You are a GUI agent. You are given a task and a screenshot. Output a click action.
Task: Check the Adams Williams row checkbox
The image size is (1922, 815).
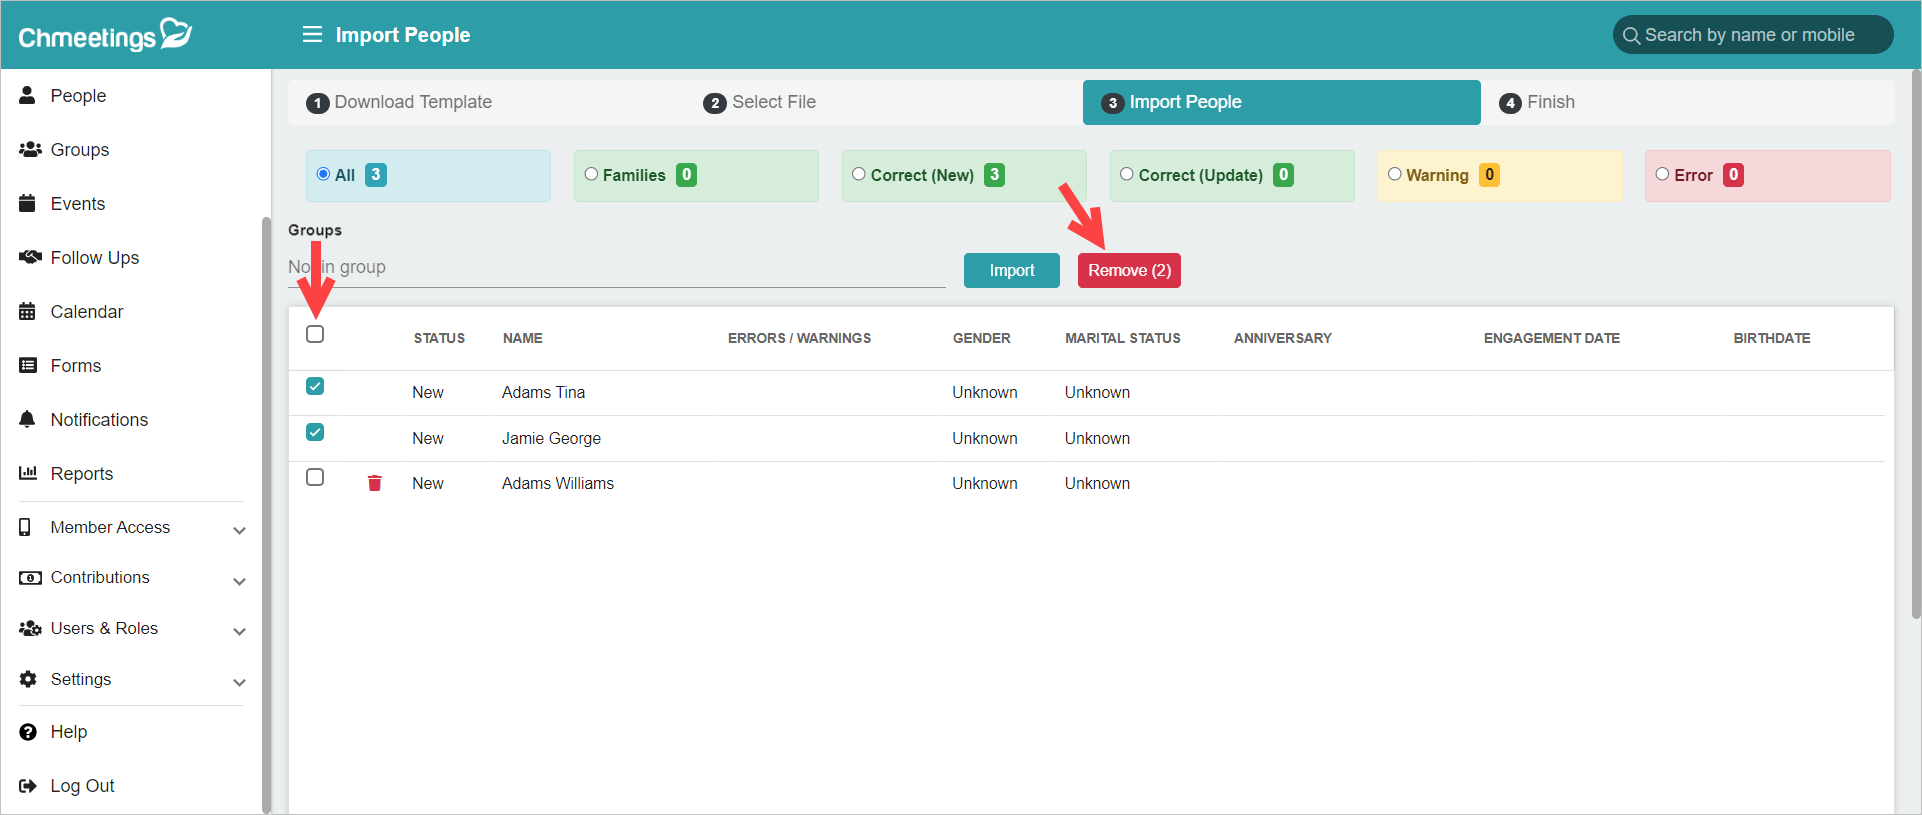315,477
